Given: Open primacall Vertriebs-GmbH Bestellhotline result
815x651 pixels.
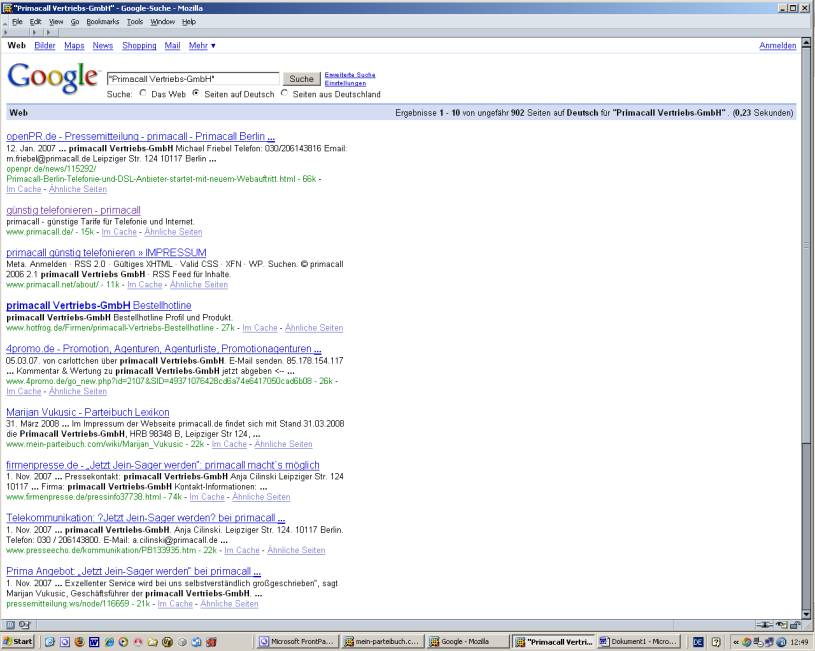Looking at the screenshot, I should pyautogui.click(x=99, y=305).
